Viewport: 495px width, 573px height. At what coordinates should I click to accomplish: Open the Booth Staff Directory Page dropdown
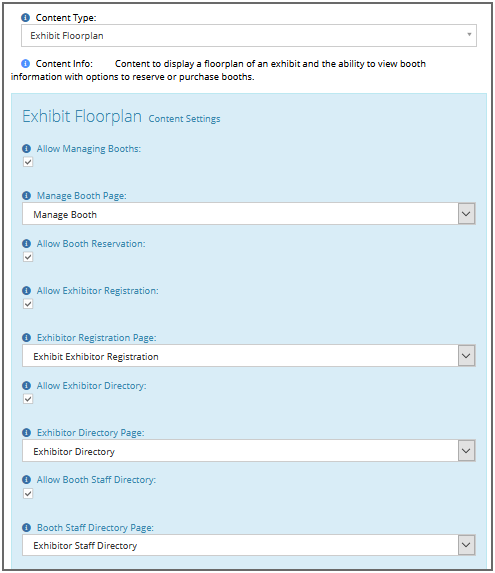tap(467, 545)
